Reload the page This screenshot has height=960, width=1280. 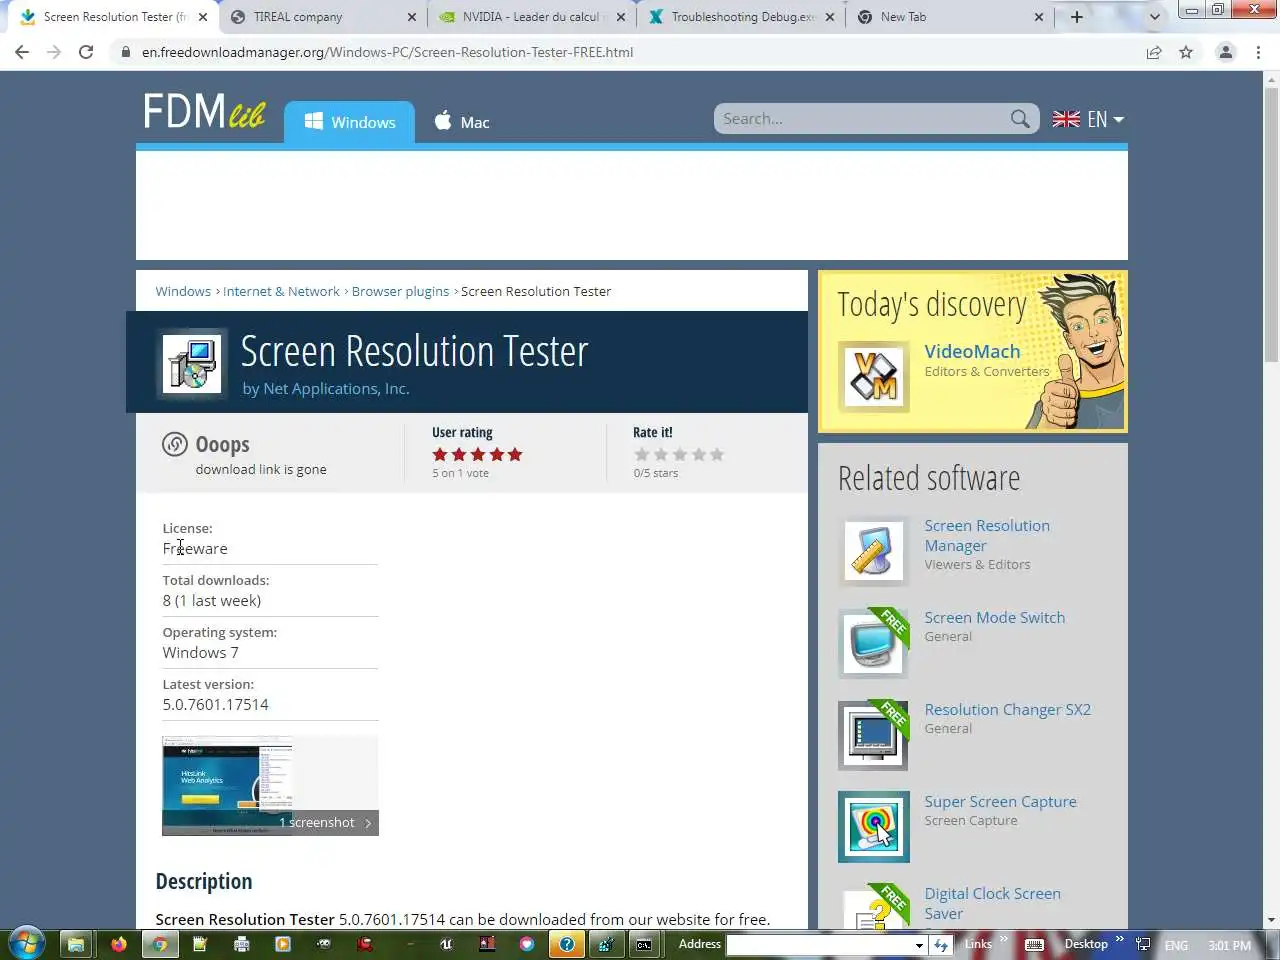coord(86,52)
